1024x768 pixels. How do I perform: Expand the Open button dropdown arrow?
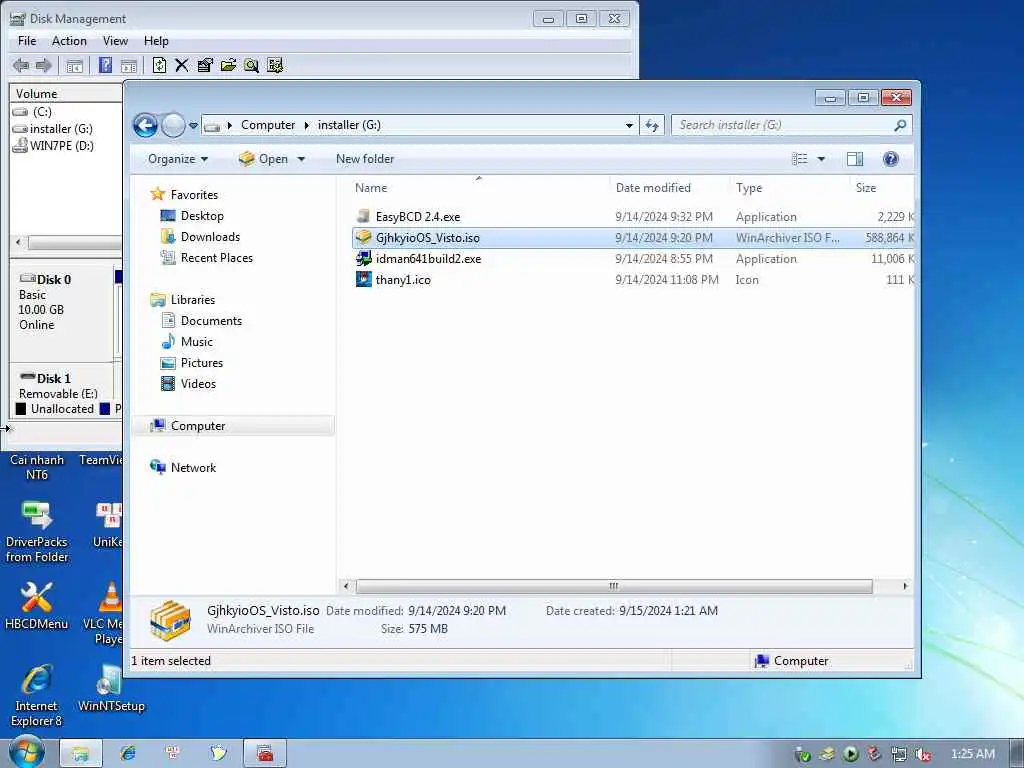(301, 159)
